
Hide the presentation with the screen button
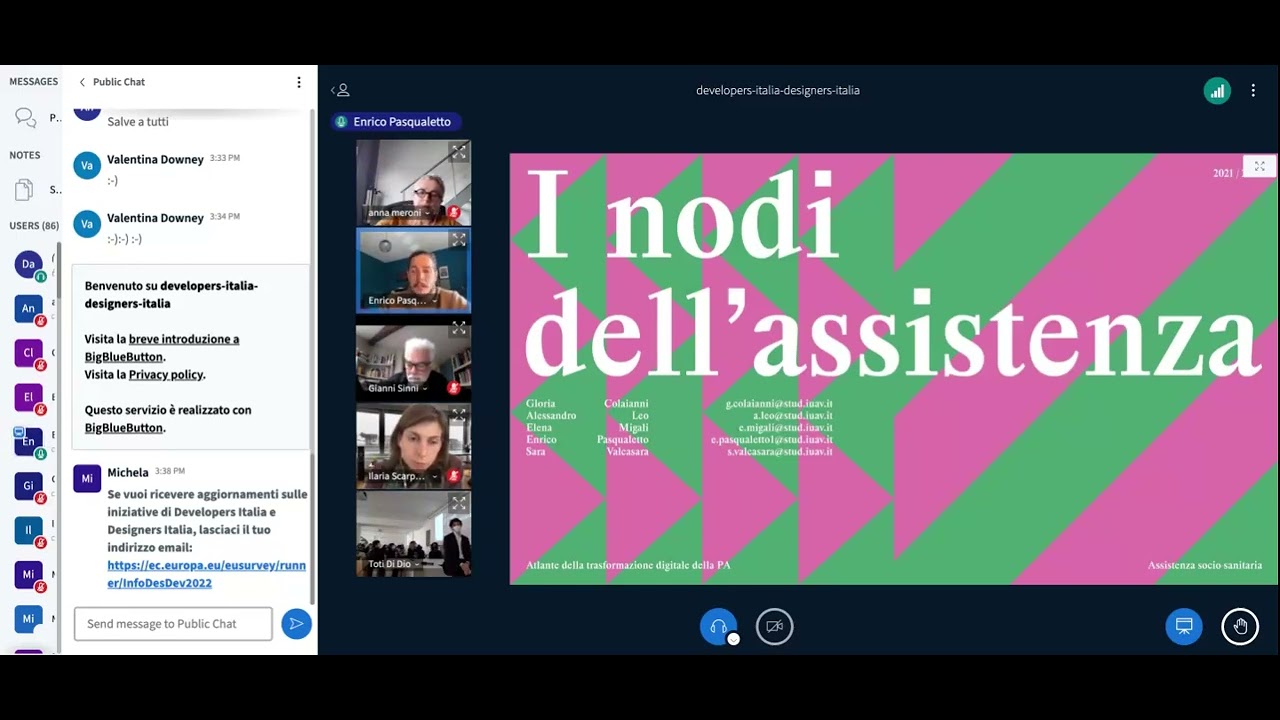pos(1184,627)
